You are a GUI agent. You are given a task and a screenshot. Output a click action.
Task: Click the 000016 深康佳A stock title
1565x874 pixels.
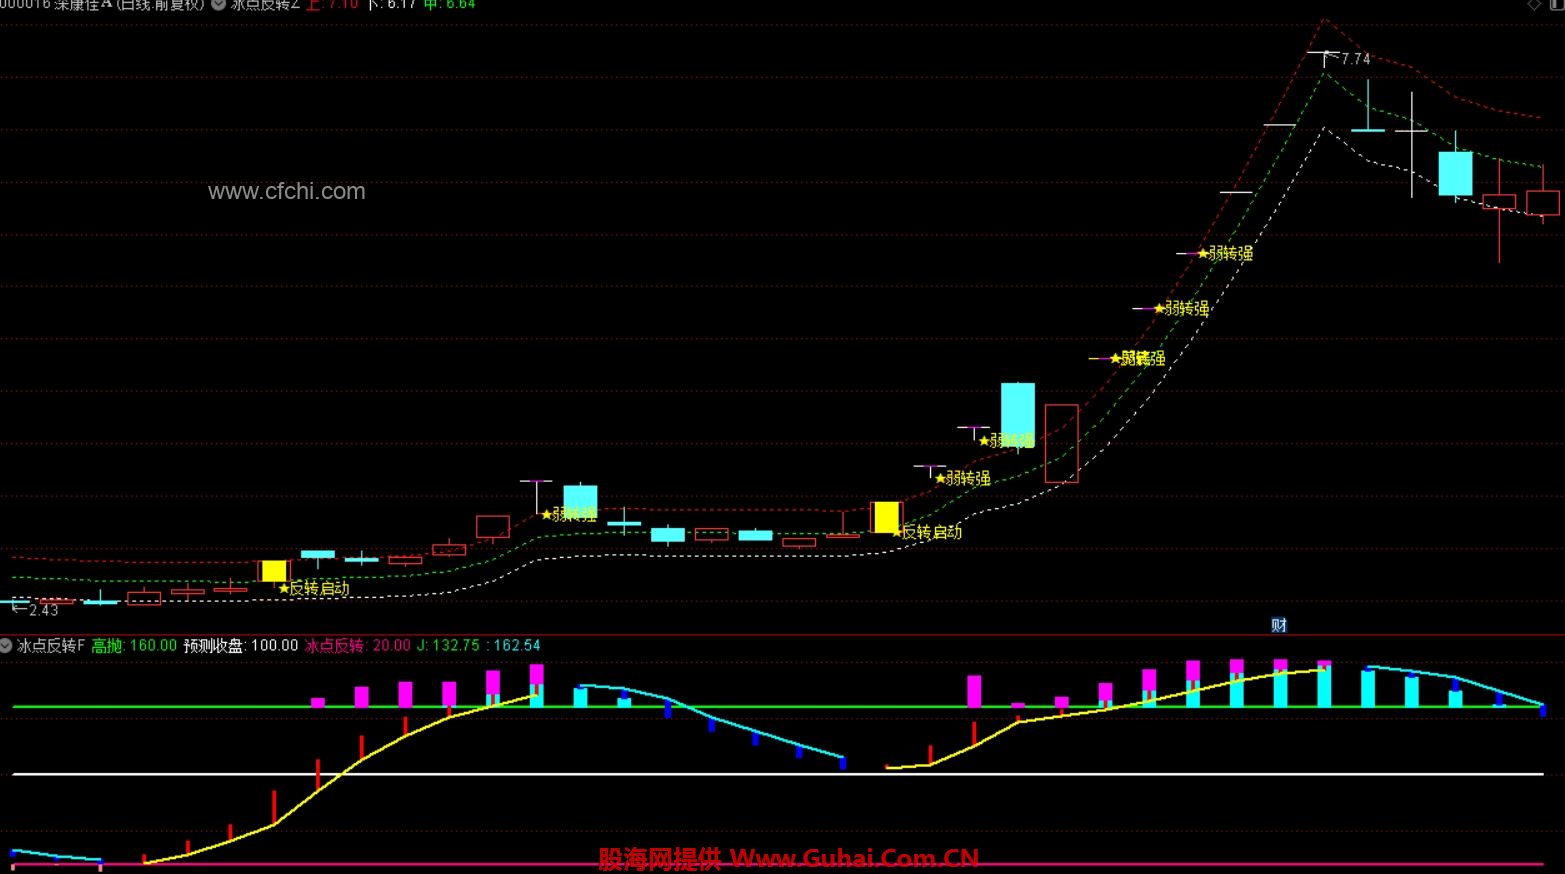click(x=57, y=5)
